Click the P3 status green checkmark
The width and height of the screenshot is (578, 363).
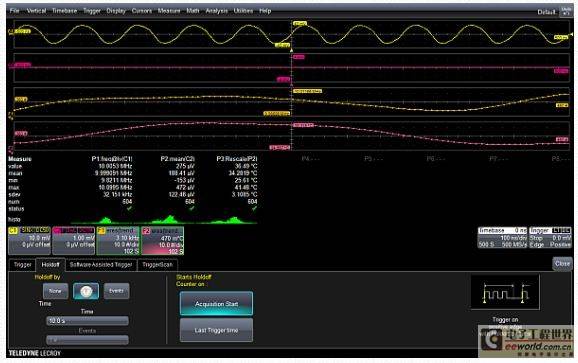254,209
